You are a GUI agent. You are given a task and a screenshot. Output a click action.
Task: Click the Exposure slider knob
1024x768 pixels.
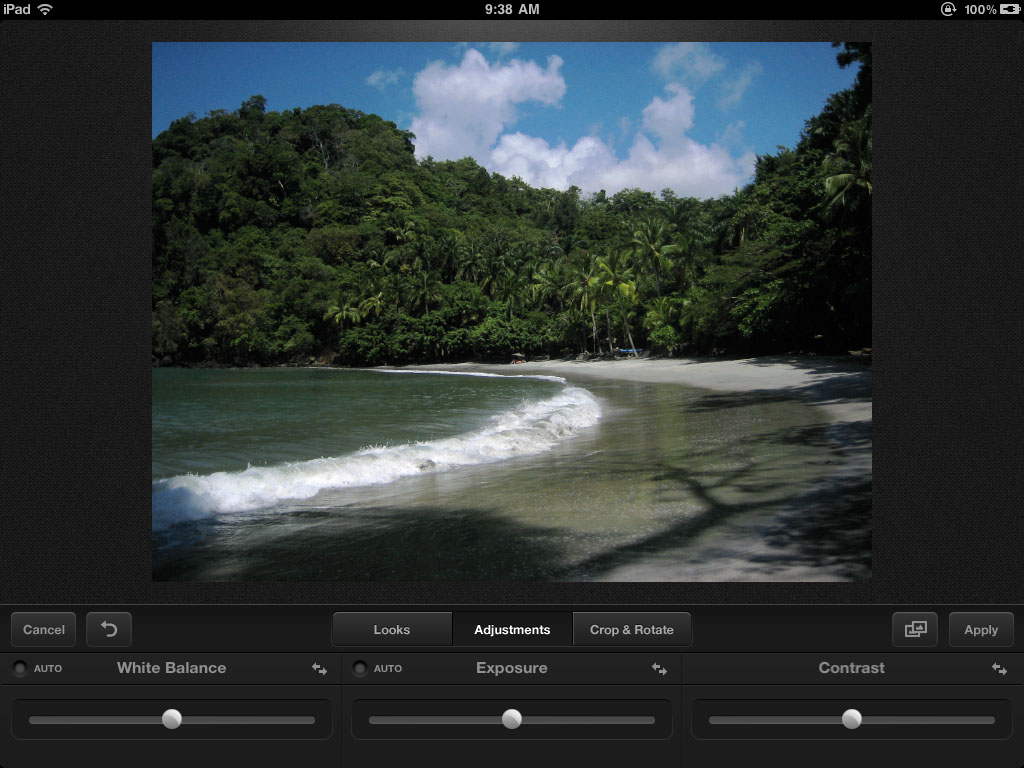(512, 719)
